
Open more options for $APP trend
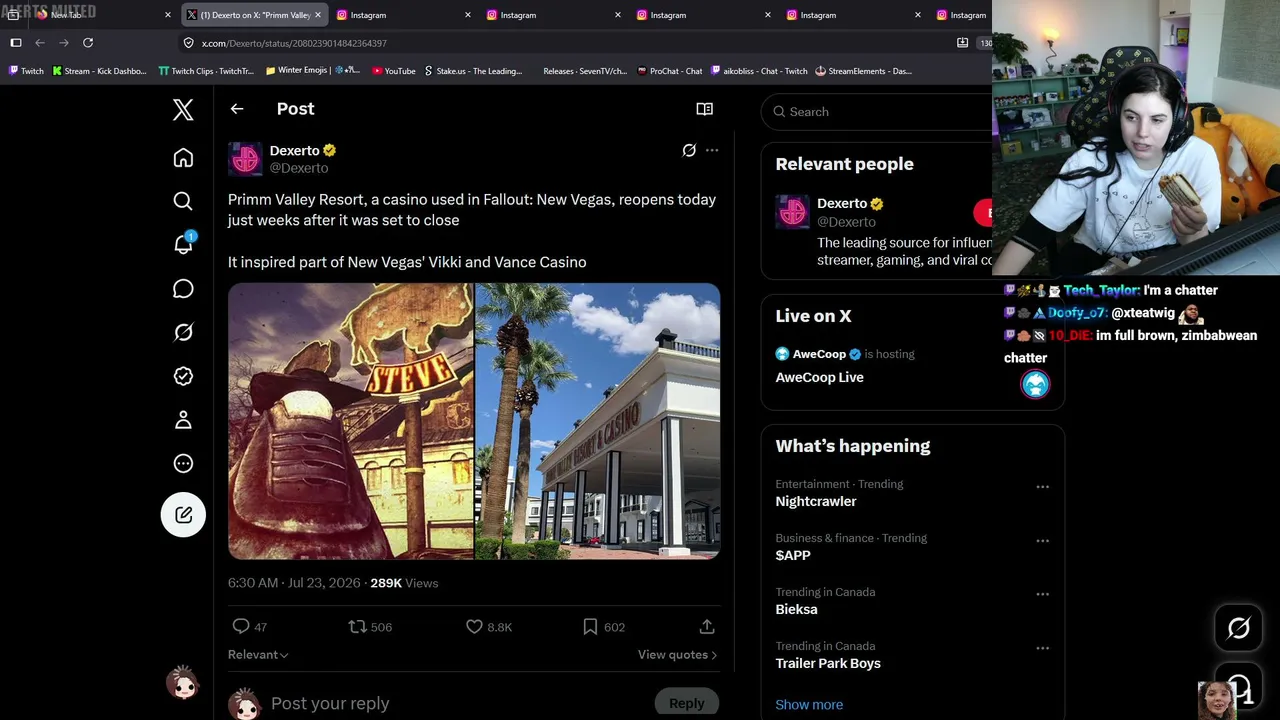pyautogui.click(x=1042, y=541)
